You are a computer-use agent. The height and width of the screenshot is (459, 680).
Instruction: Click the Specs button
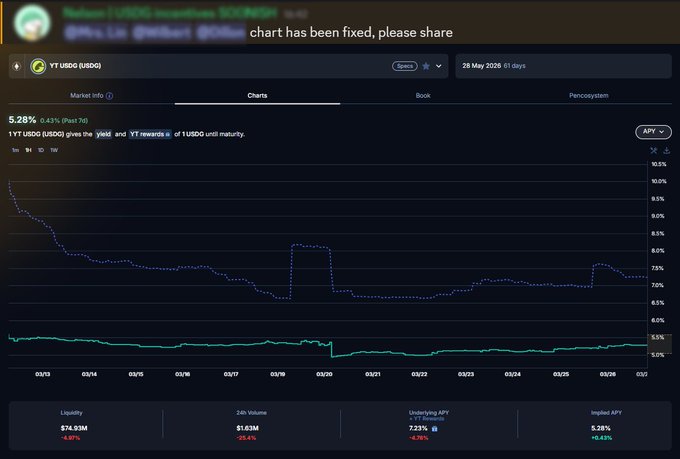(404, 66)
